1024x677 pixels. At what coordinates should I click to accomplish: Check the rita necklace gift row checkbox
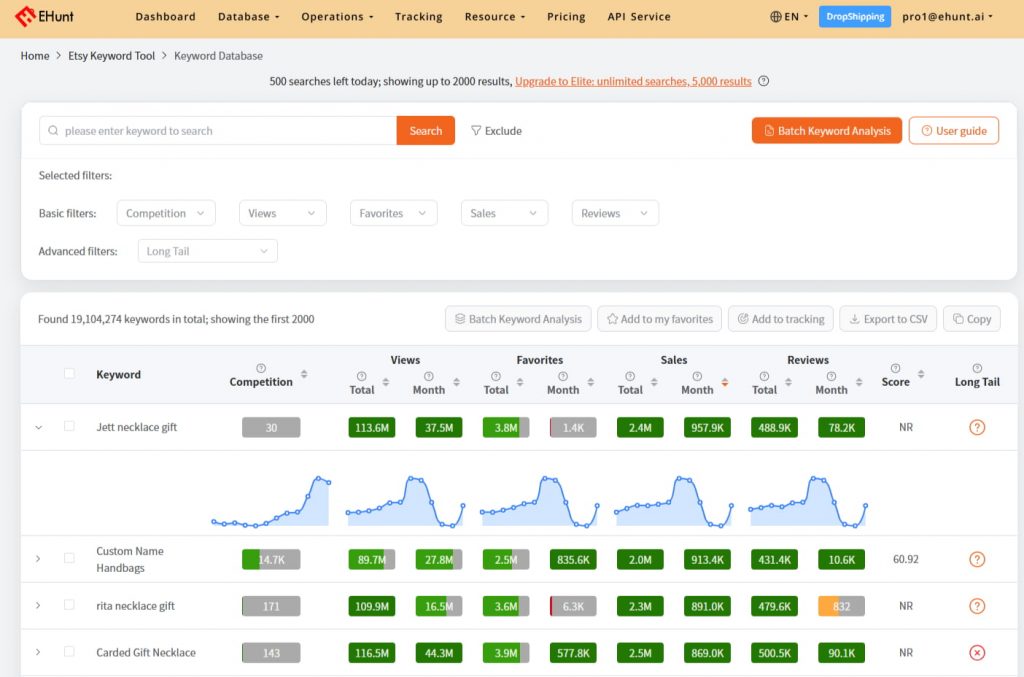point(69,605)
